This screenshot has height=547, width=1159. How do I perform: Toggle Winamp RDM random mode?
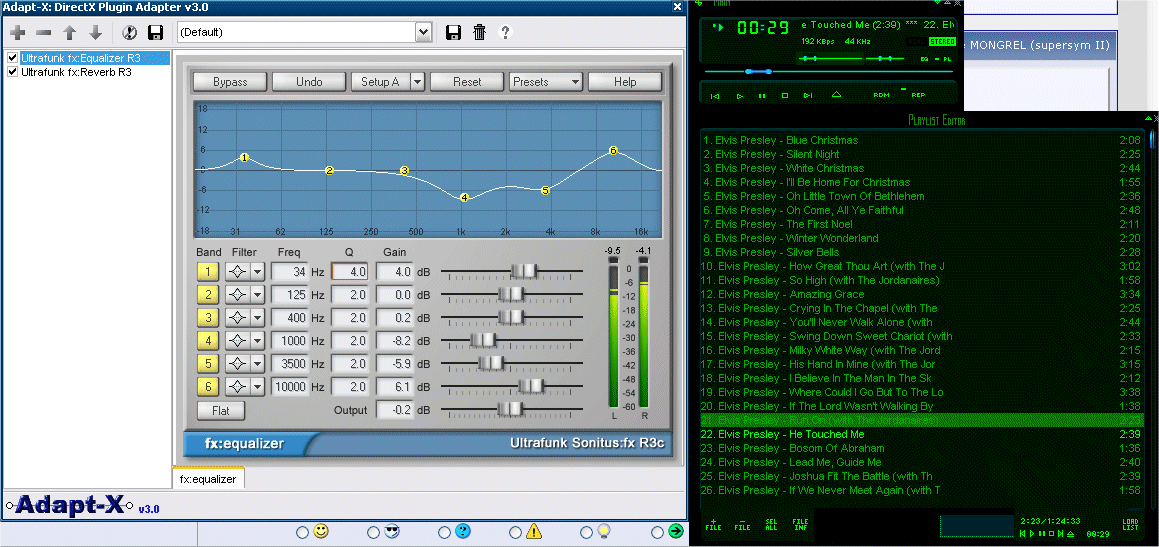(x=881, y=95)
